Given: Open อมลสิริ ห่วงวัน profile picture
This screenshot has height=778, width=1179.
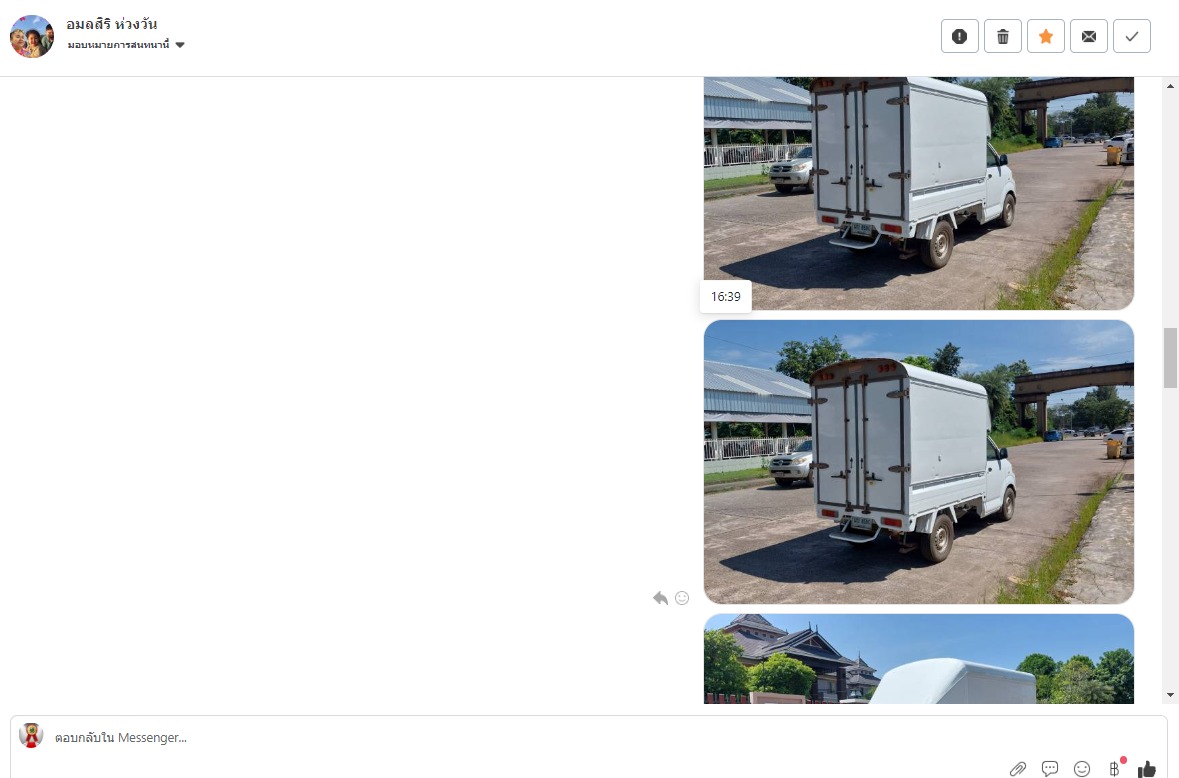Looking at the screenshot, I should point(32,36).
